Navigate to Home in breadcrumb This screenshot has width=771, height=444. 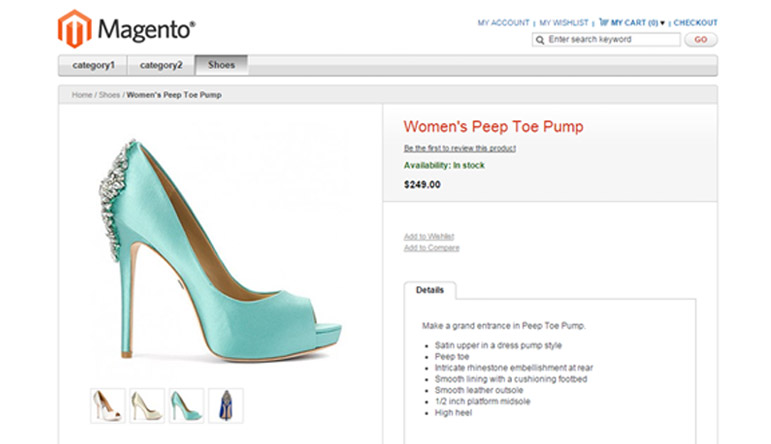pyautogui.click(x=82, y=95)
